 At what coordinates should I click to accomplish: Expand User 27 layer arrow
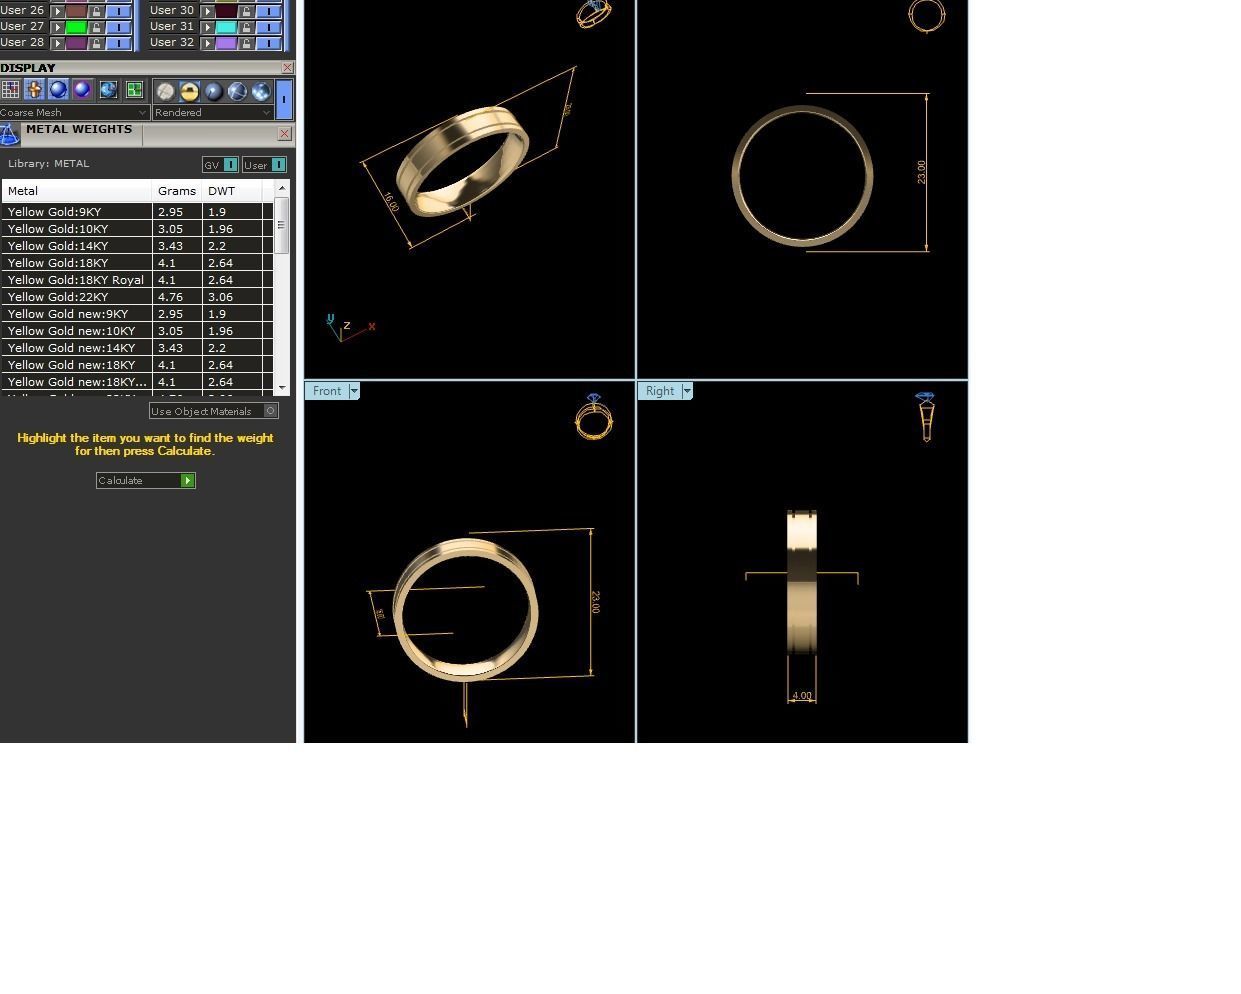click(57, 27)
